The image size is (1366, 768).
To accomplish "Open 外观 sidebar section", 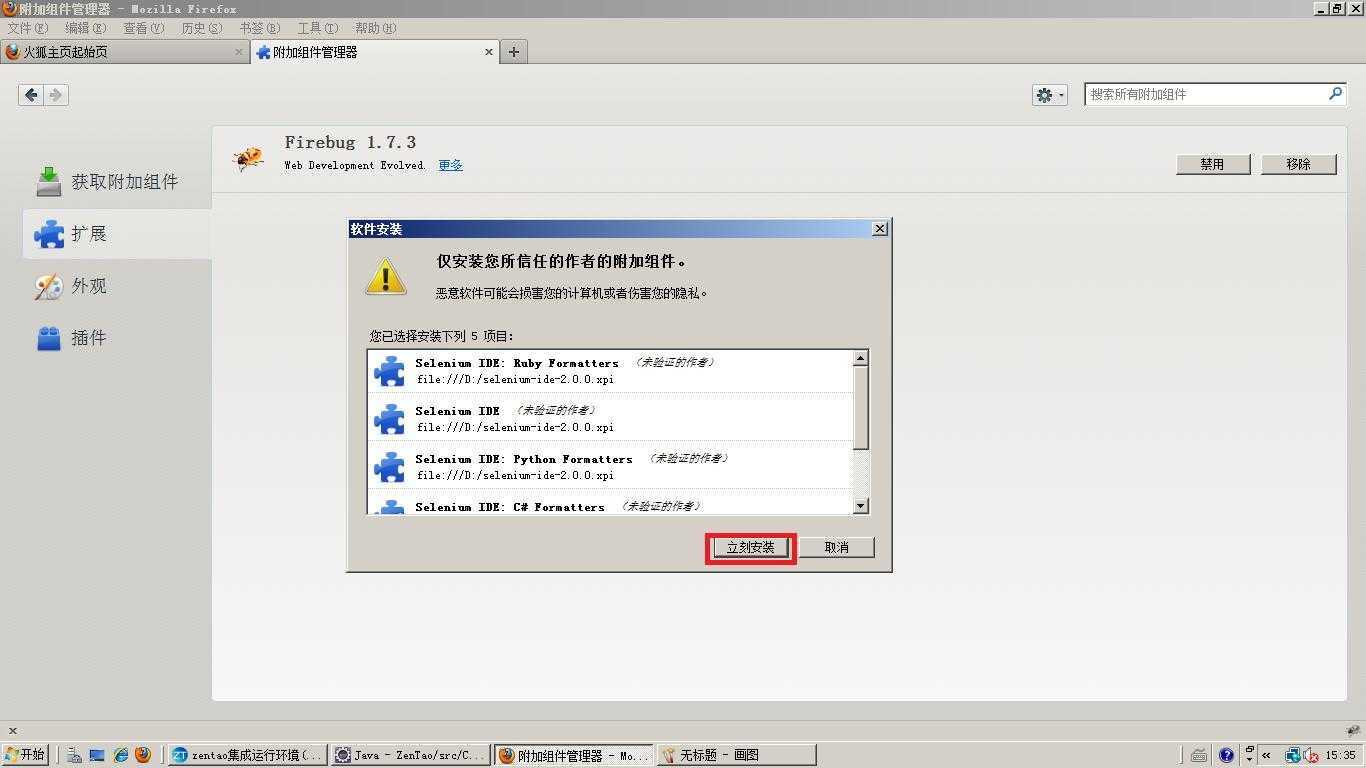I will pyautogui.click(x=117, y=286).
